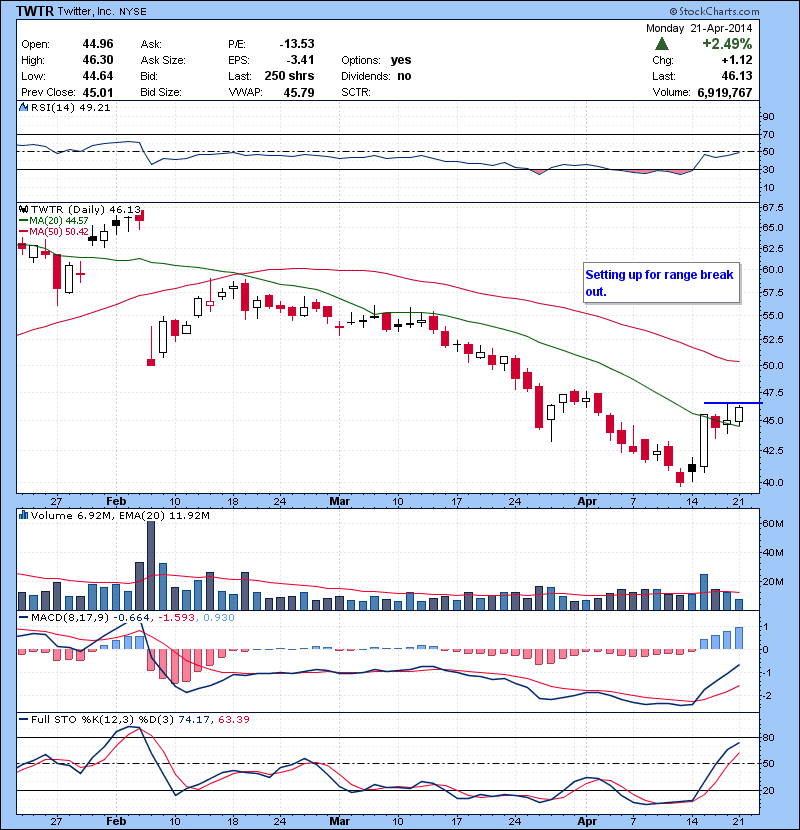Click the RSI(14) 49.21 label

(70, 107)
